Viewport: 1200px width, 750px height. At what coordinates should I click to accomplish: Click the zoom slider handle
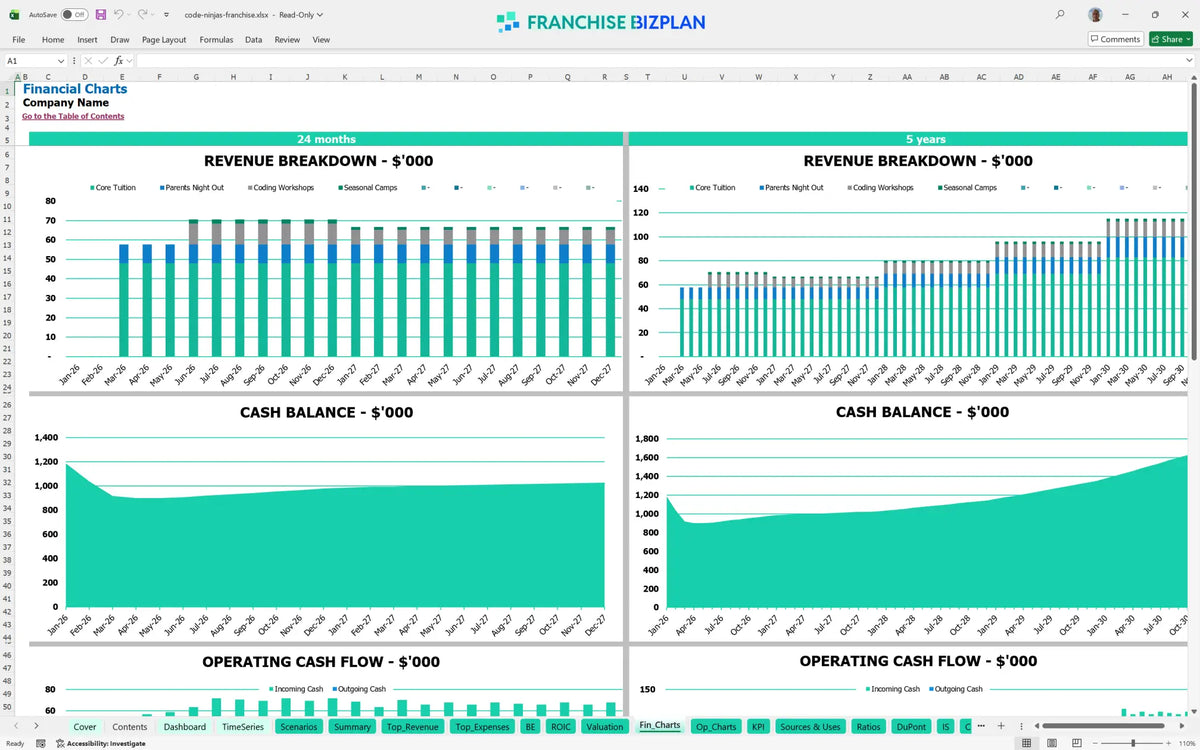tap(1133, 743)
